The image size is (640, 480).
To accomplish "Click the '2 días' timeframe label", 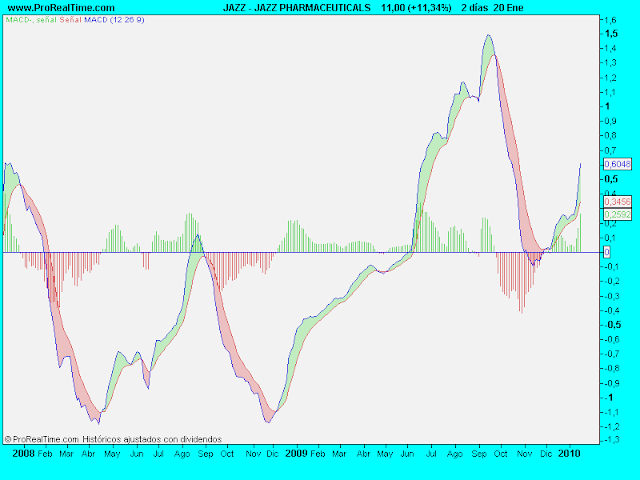I will click(x=475, y=8).
